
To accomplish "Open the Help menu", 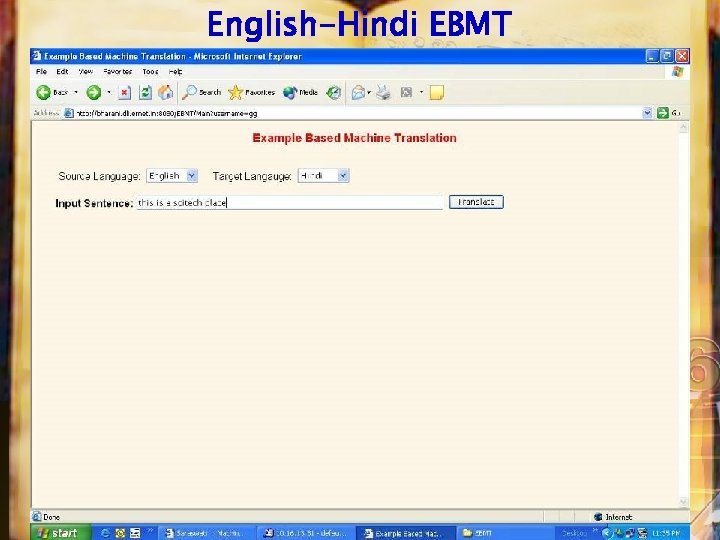I will tap(175, 72).
